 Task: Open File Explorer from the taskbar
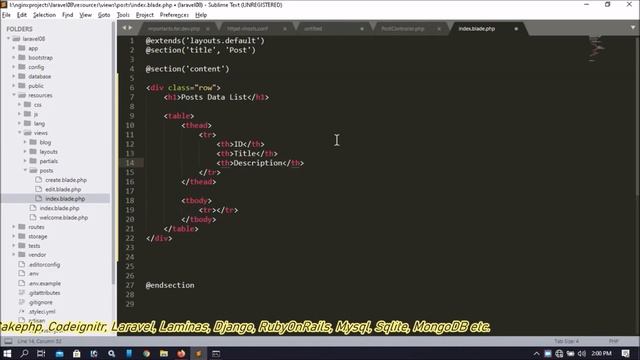(x=164, y=353)
